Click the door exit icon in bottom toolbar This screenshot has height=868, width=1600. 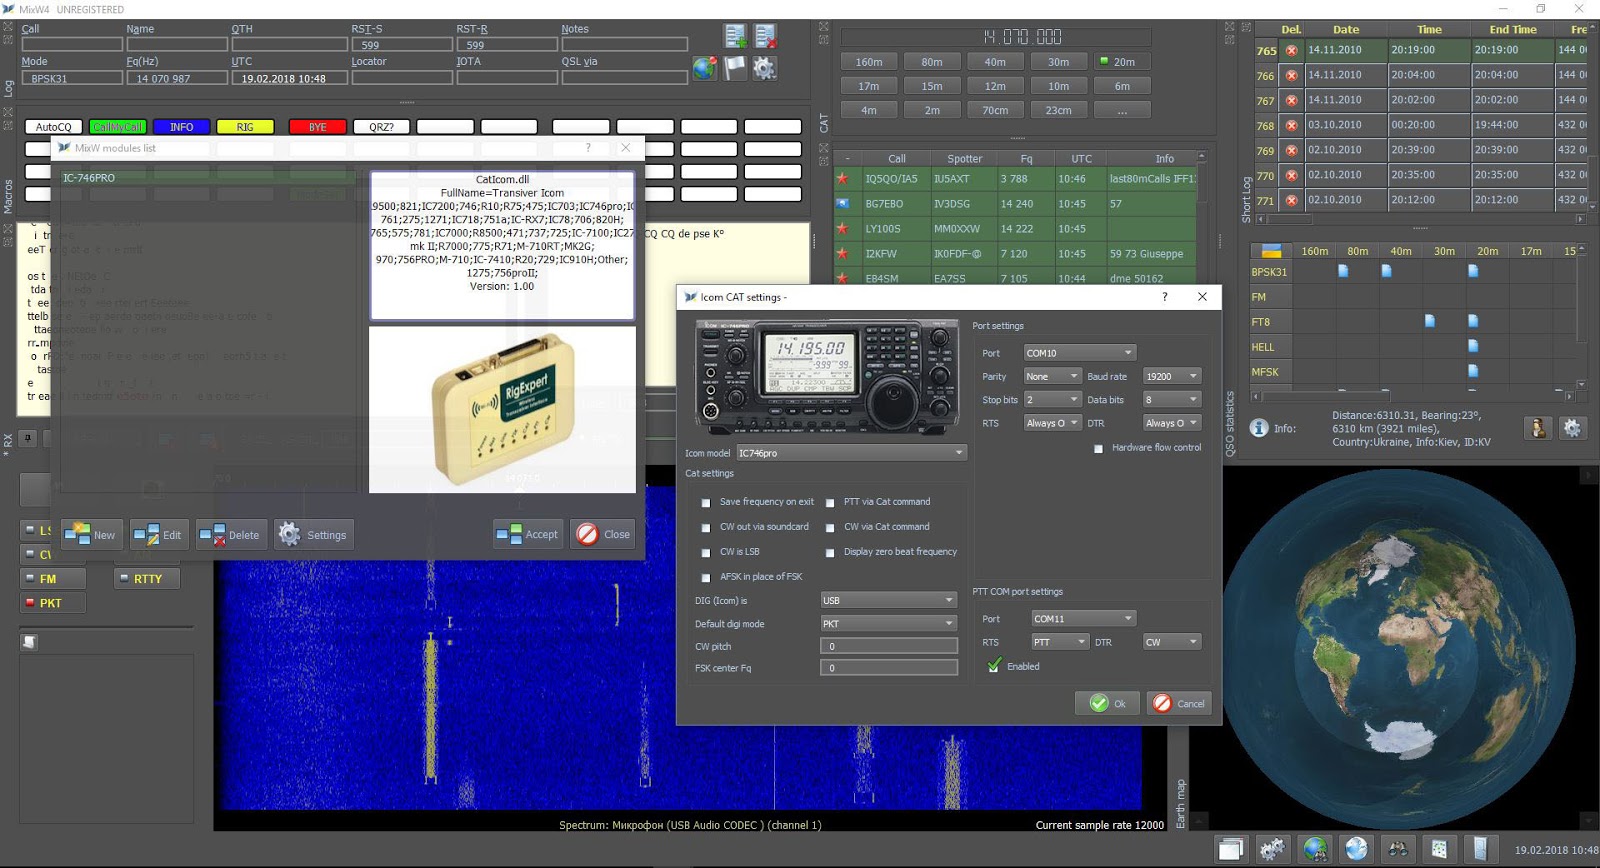(1481, 849)
